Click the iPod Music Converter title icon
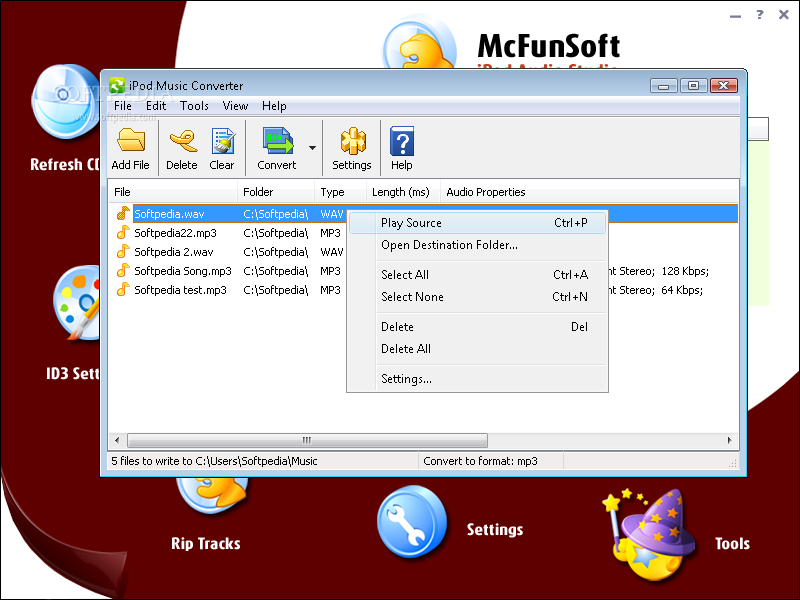This screenshot has height=600, width=800. click(117, 85)
